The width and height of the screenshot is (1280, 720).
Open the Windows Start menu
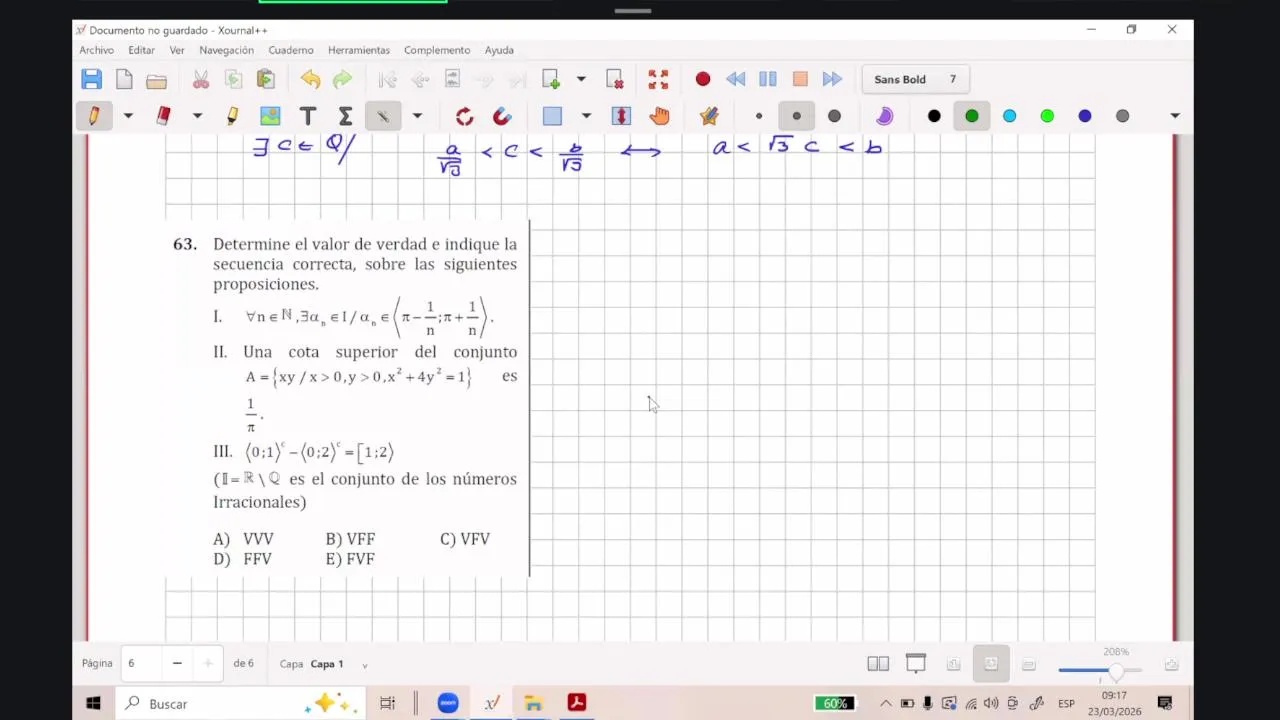tap(93, 704)
